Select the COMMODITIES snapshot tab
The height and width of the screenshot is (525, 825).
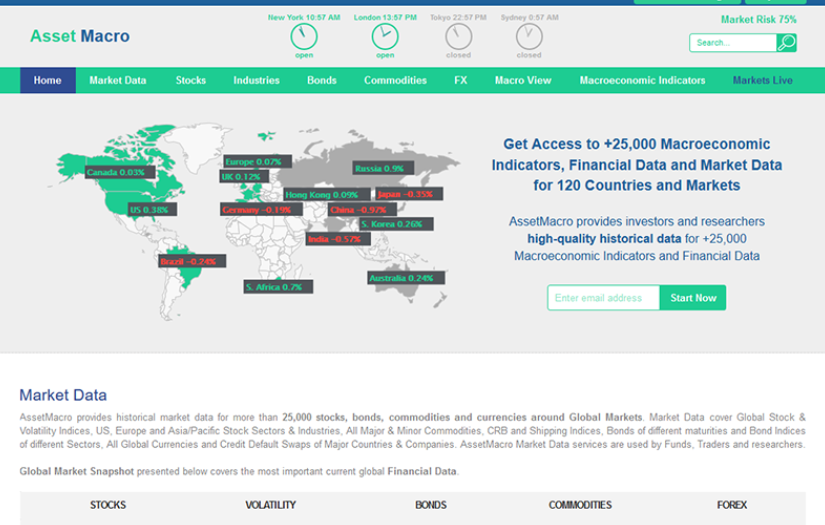click(580, 505)
